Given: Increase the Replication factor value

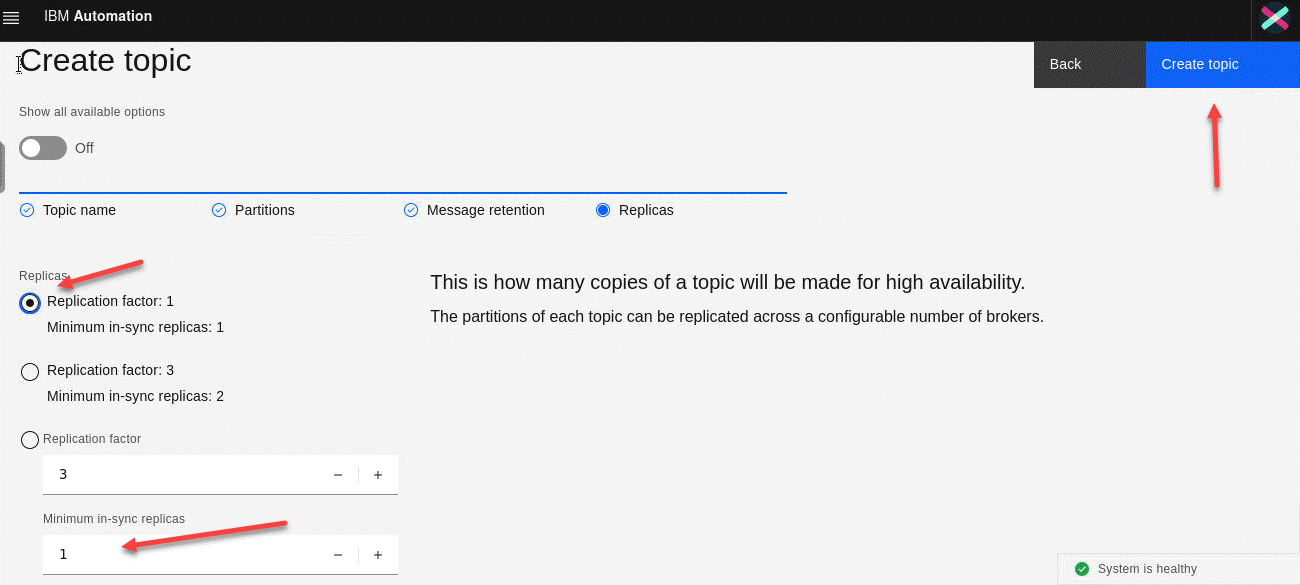Looking at the screenshot, I should [x=378, y=475].
